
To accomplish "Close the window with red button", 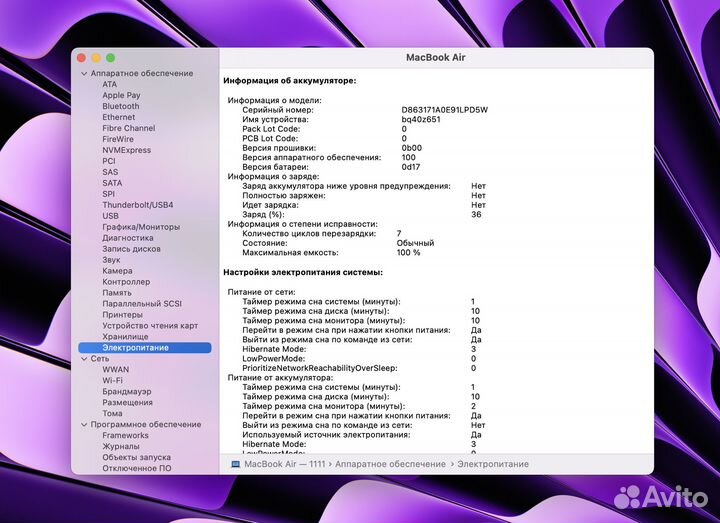I will coord(81,58).
